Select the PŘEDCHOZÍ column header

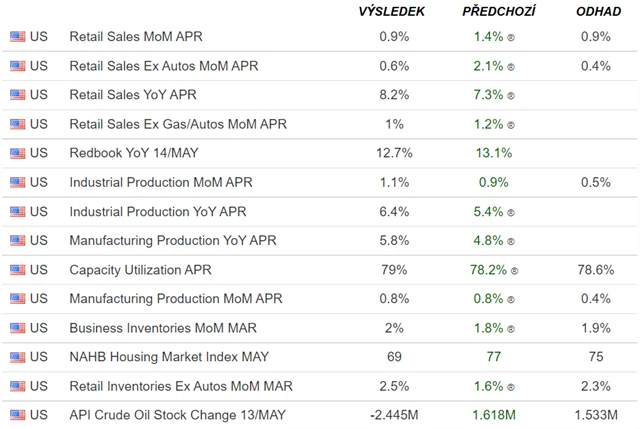point(499,11)
